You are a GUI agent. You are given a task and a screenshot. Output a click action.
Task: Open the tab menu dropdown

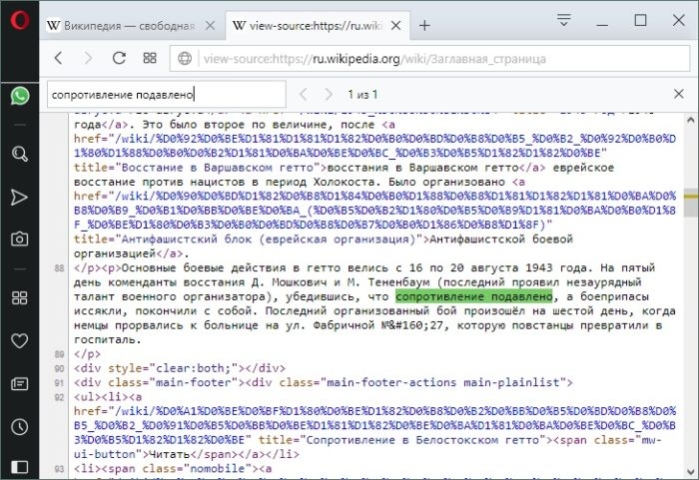563,20
